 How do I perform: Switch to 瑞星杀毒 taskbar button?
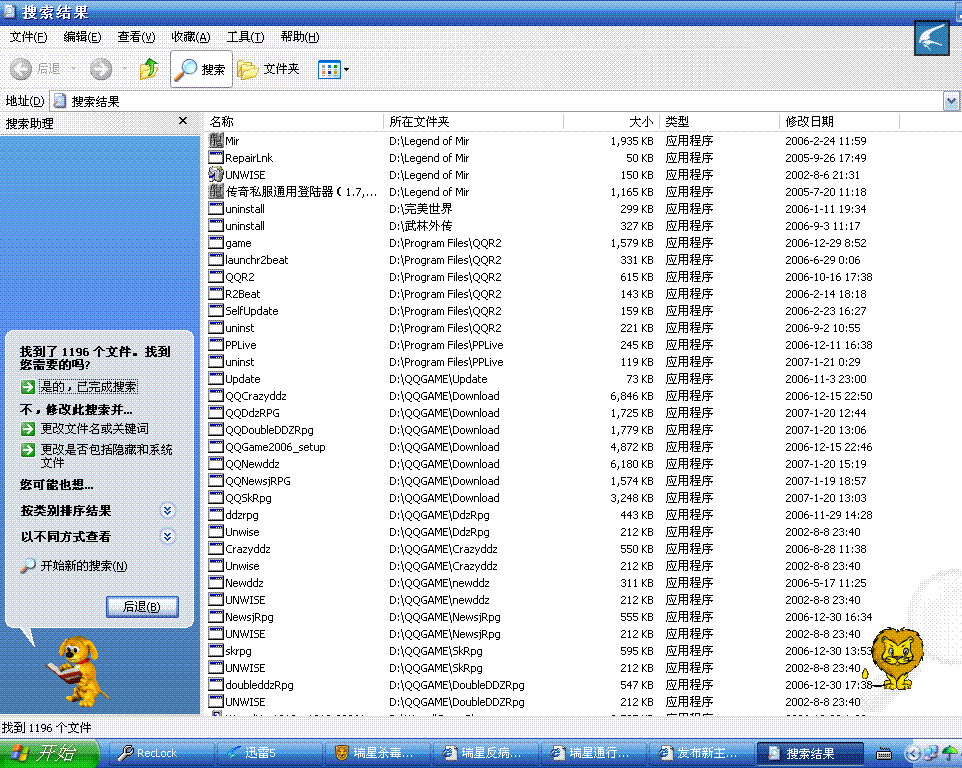[378, 753]
